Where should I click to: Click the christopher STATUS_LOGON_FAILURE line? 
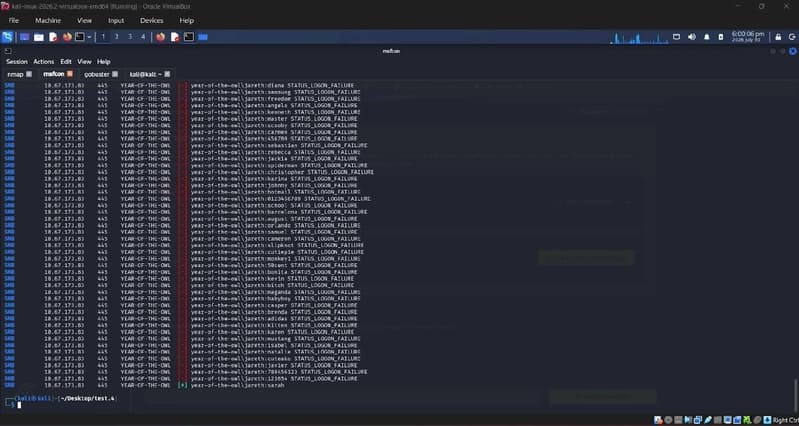[x=189, y=172]
